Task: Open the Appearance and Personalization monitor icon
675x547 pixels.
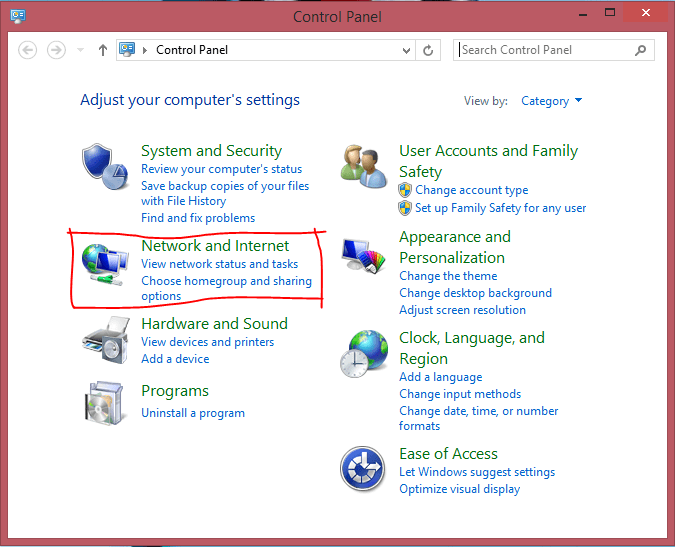Action: pos(364,256)
